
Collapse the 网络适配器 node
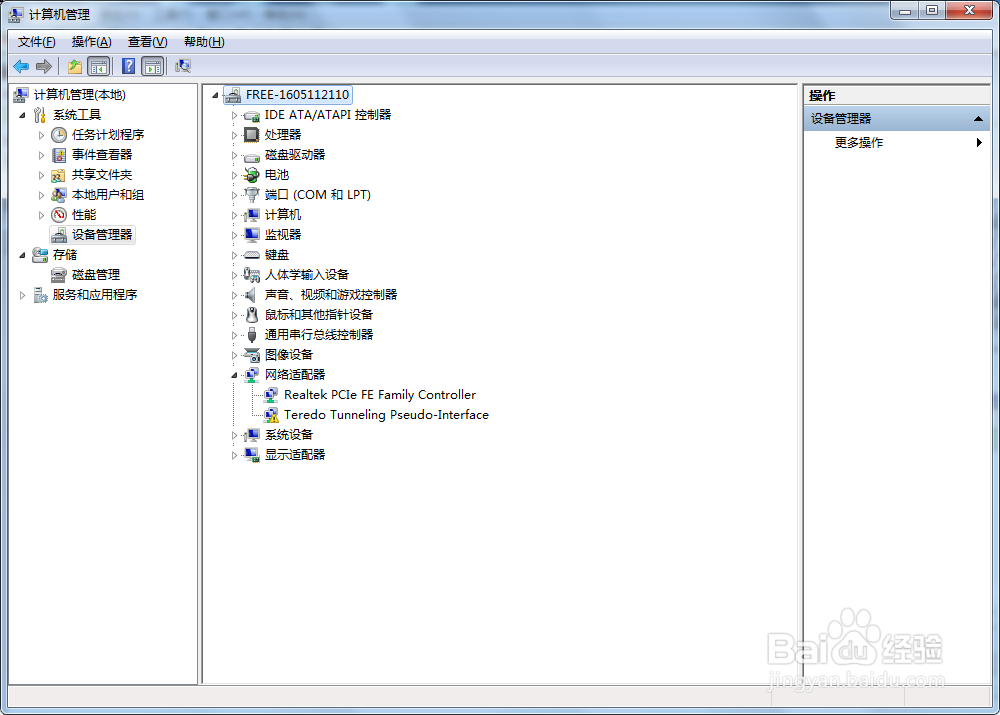click(234, 375)
